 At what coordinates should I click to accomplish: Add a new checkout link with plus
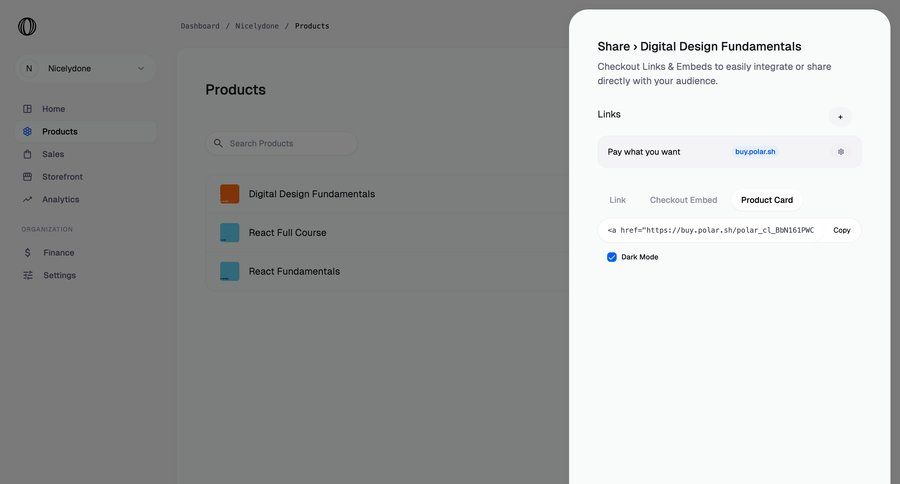(840, 117)
